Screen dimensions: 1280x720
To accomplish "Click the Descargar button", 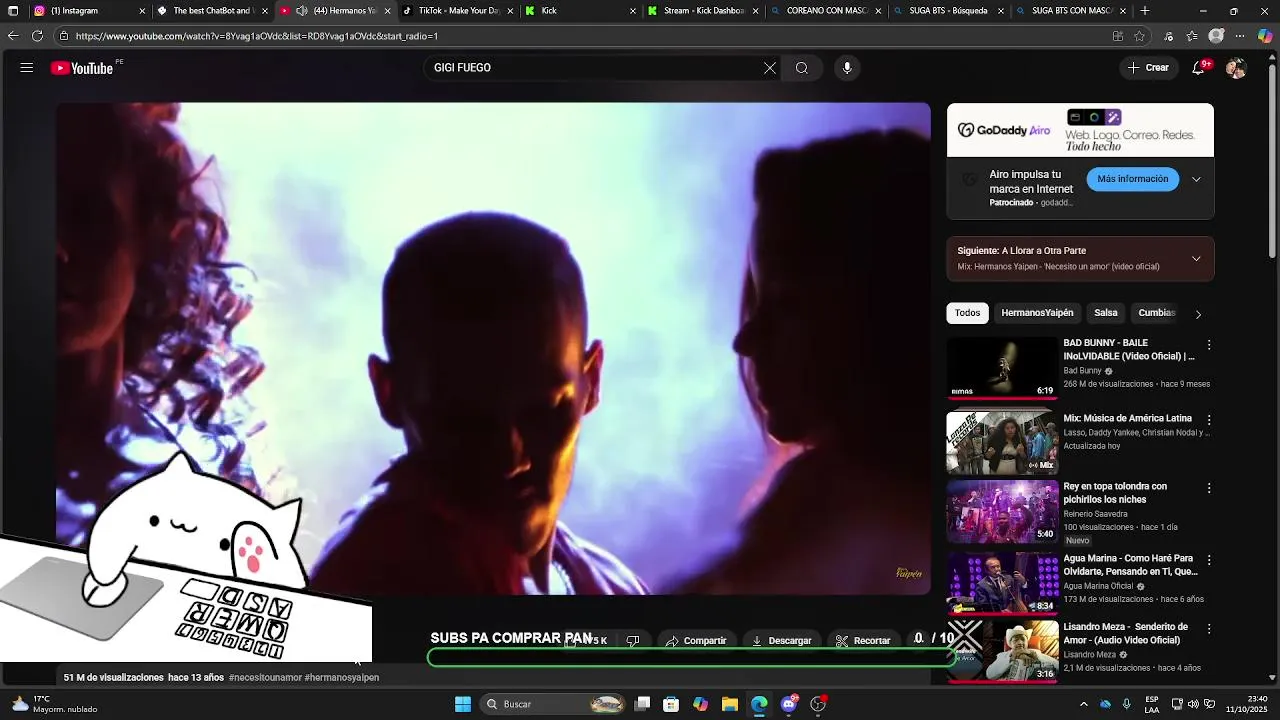I will pos(782,641).
